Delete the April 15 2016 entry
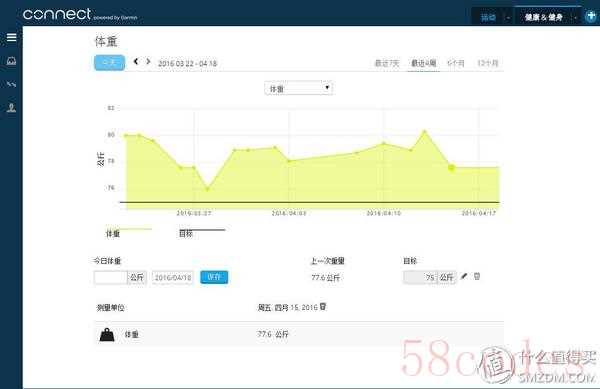This screenshot has height=389, width=600. pos(323,307)
